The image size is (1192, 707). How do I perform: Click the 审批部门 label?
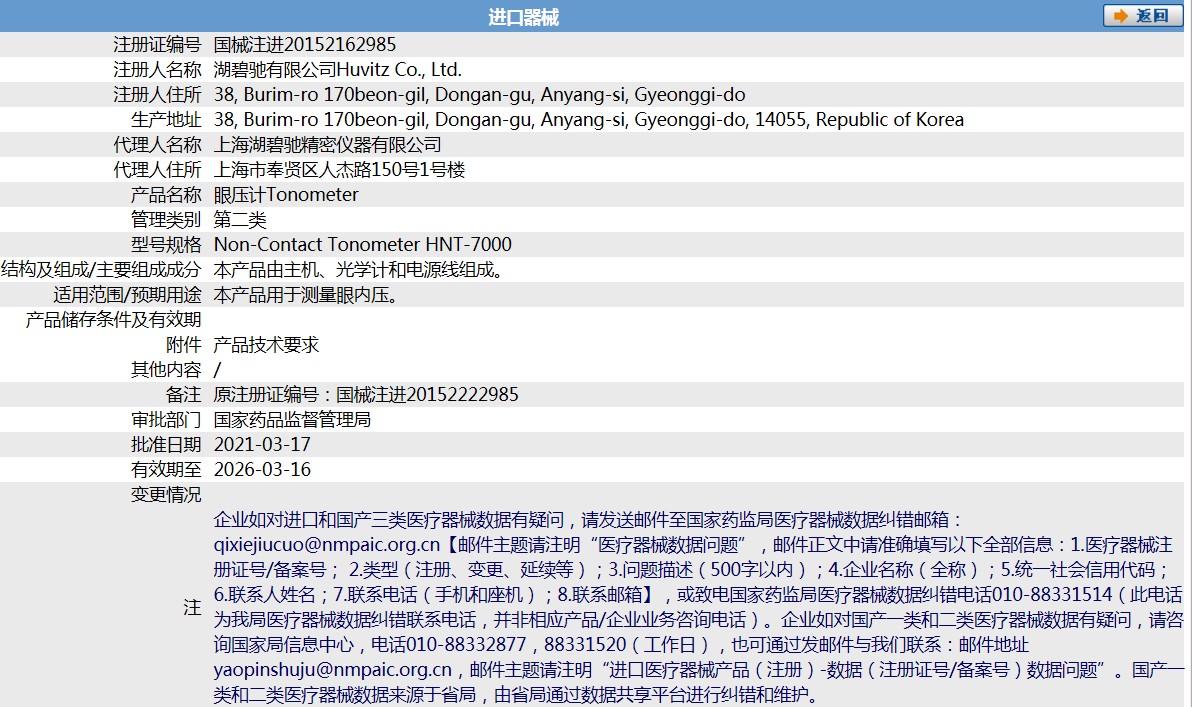click(x=166, y=420)
